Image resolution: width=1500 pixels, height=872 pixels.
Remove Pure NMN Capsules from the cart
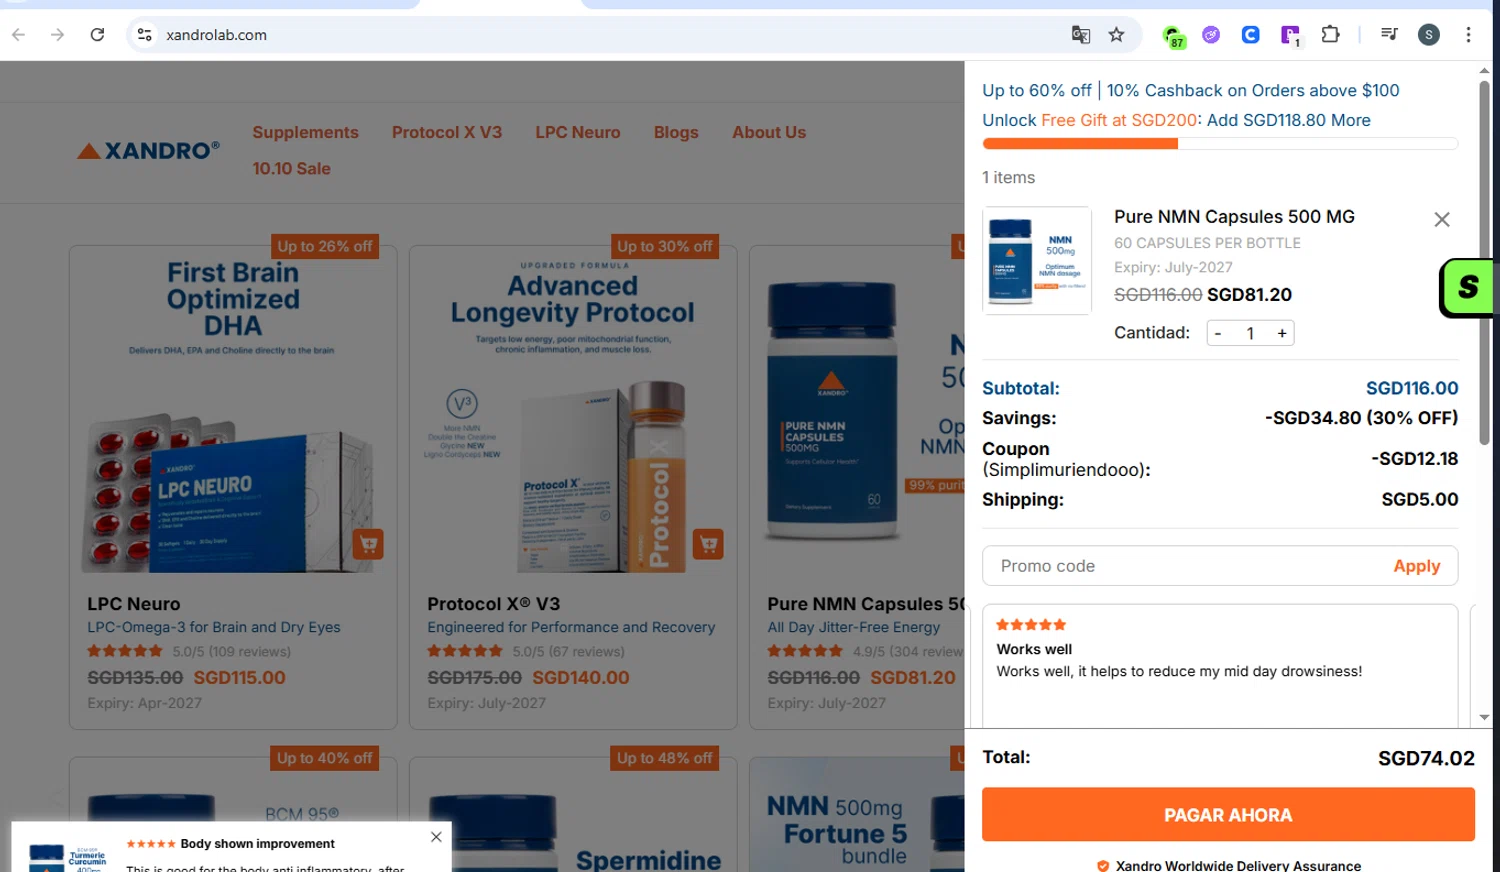pyautogui.click(x=1442, y=219)
